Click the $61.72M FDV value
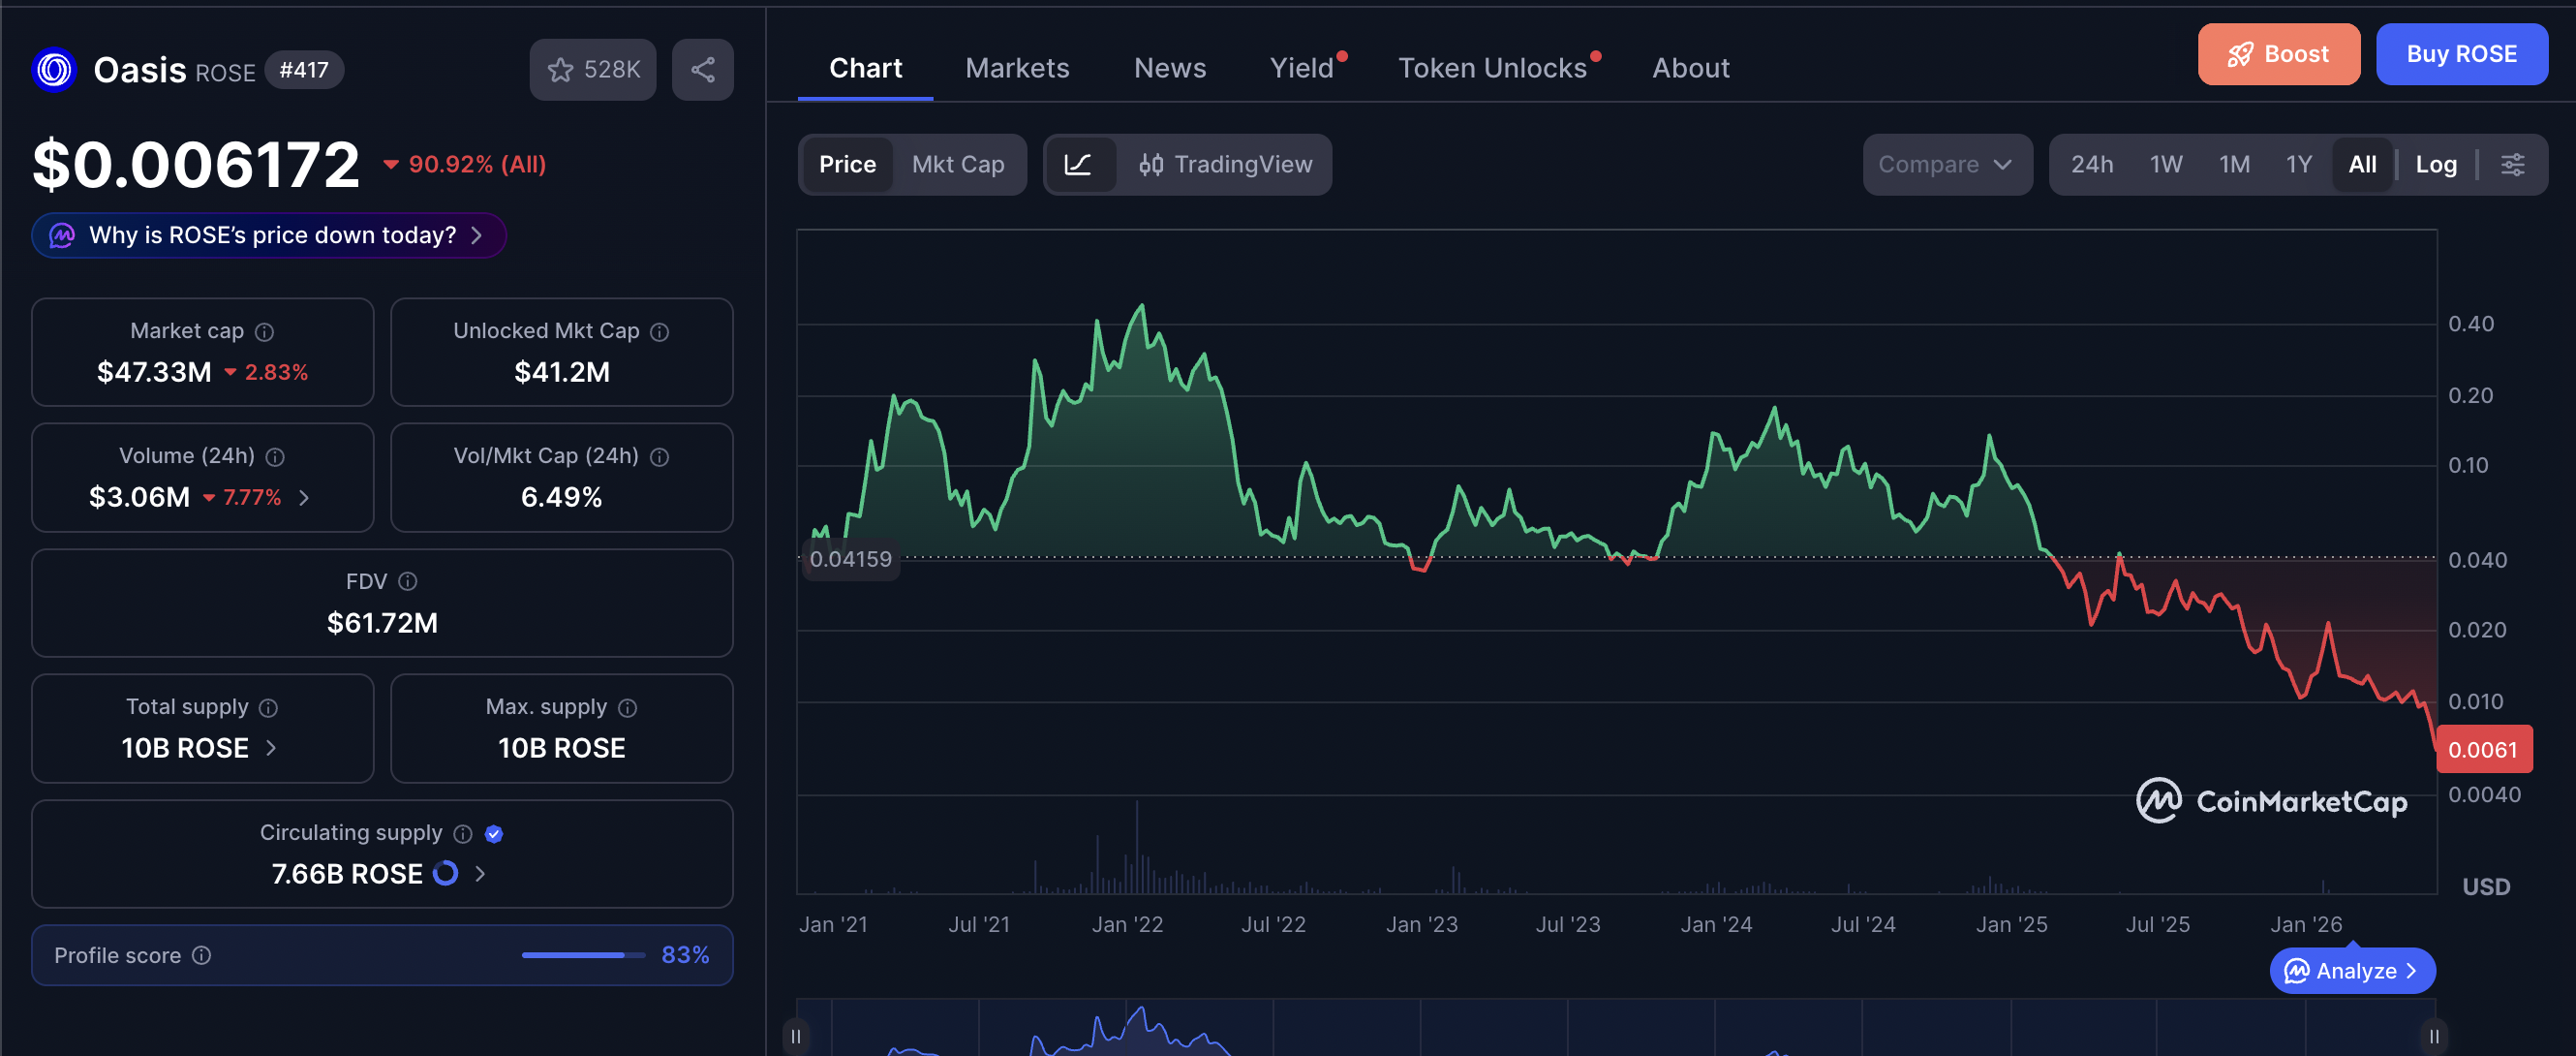 coord(382,623)
